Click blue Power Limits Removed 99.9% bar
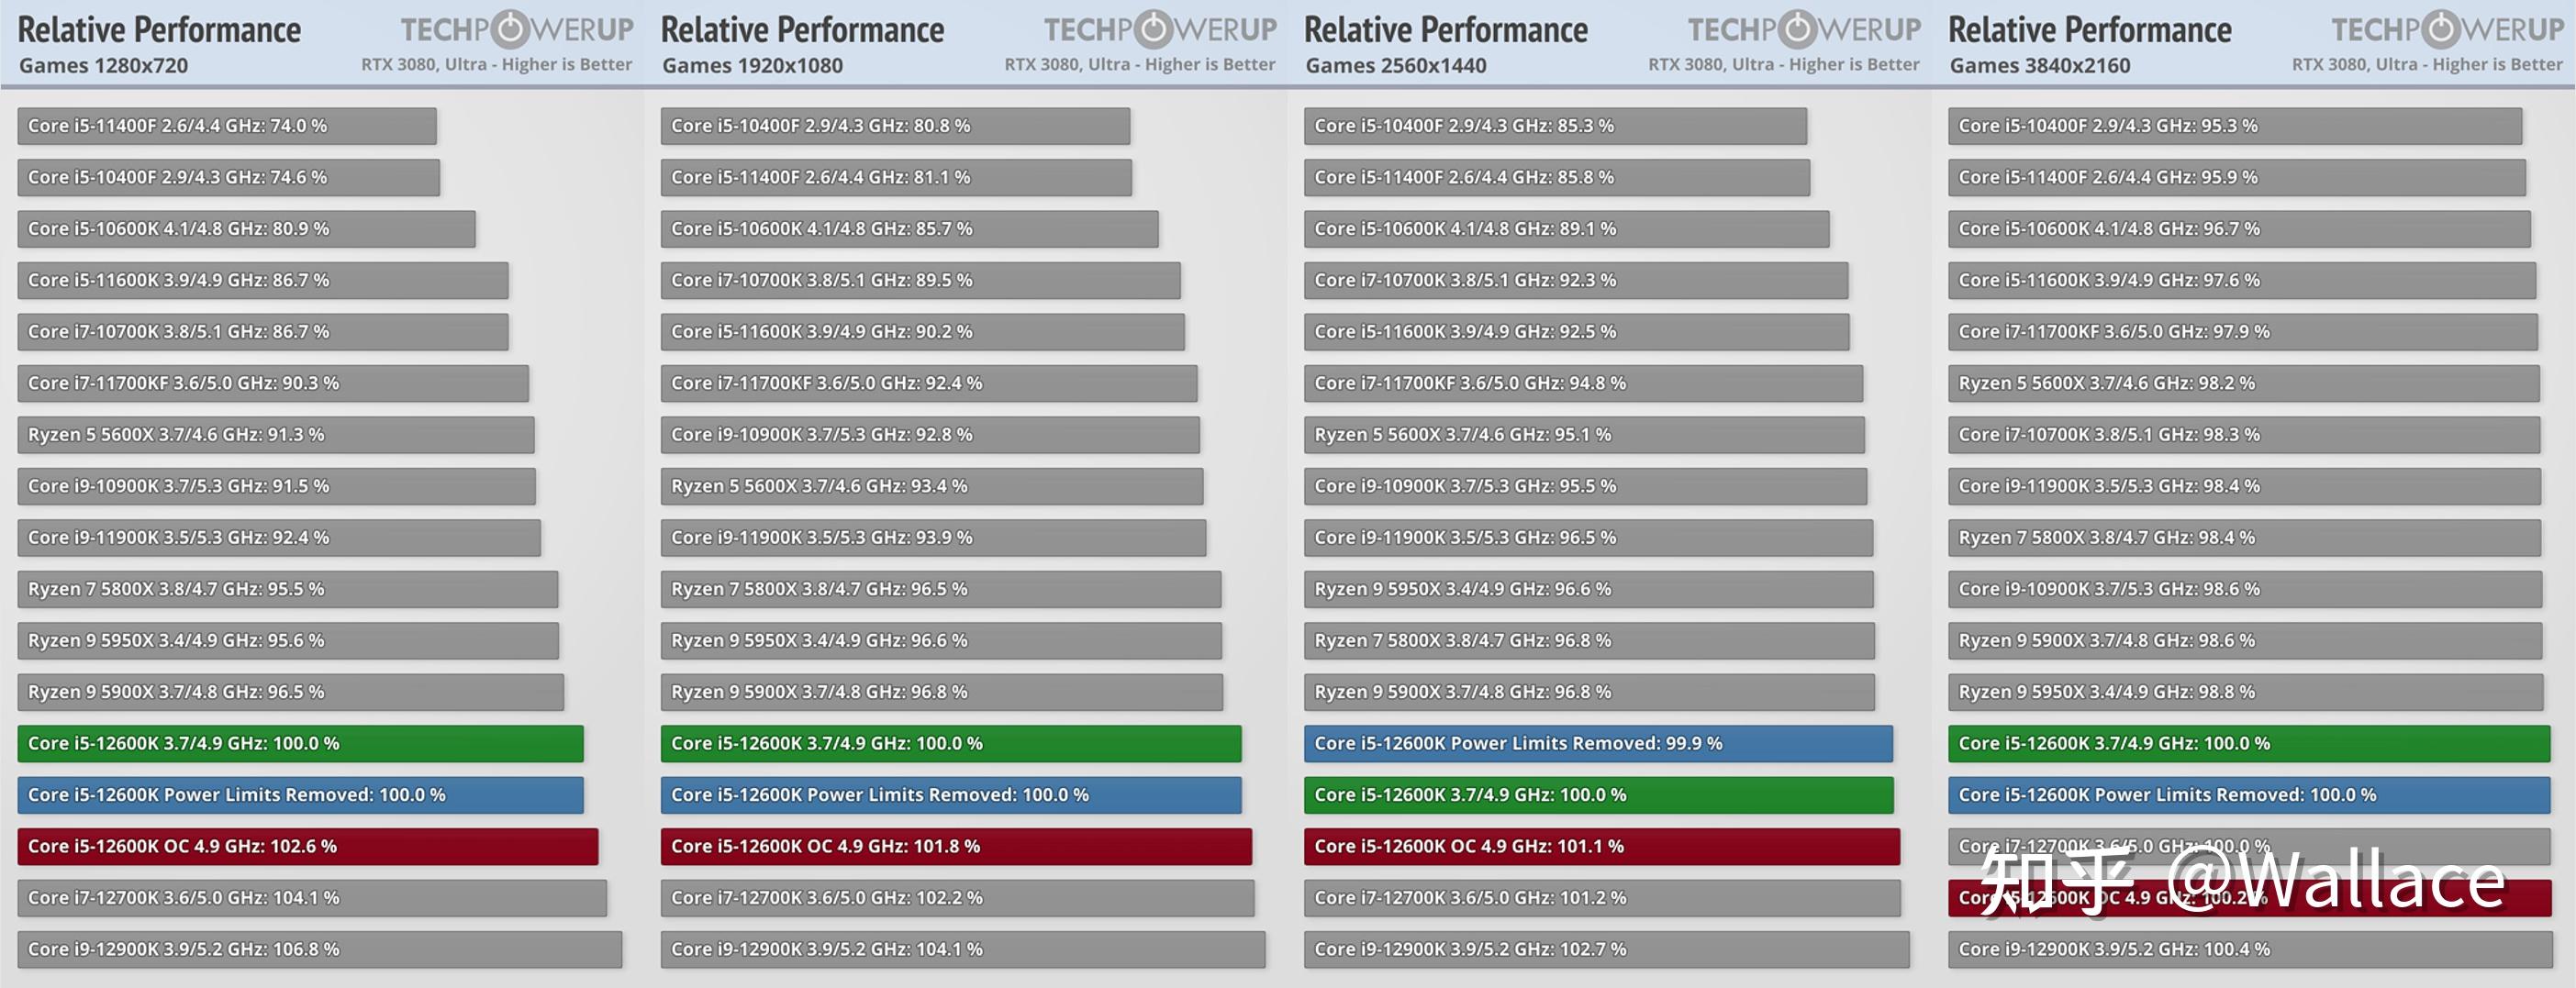Image resolution: width=2576 pixels, height=988 pixels. coord(1598,743)
